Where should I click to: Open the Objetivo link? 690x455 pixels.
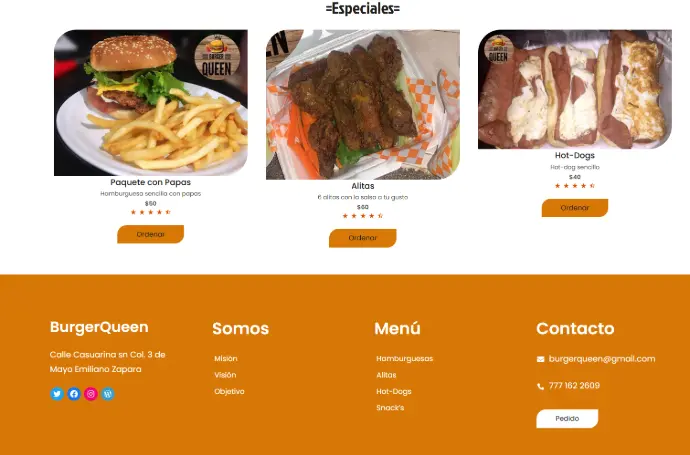(x=229, y=391)
